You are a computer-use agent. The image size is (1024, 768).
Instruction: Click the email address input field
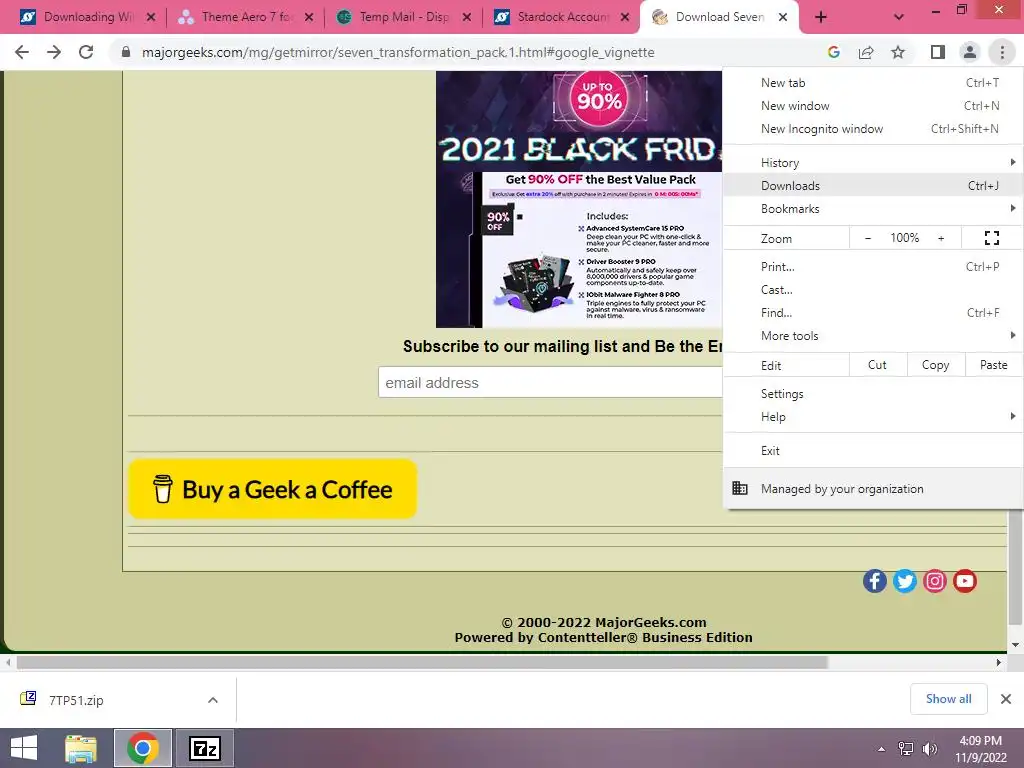[x=550, y=383]
